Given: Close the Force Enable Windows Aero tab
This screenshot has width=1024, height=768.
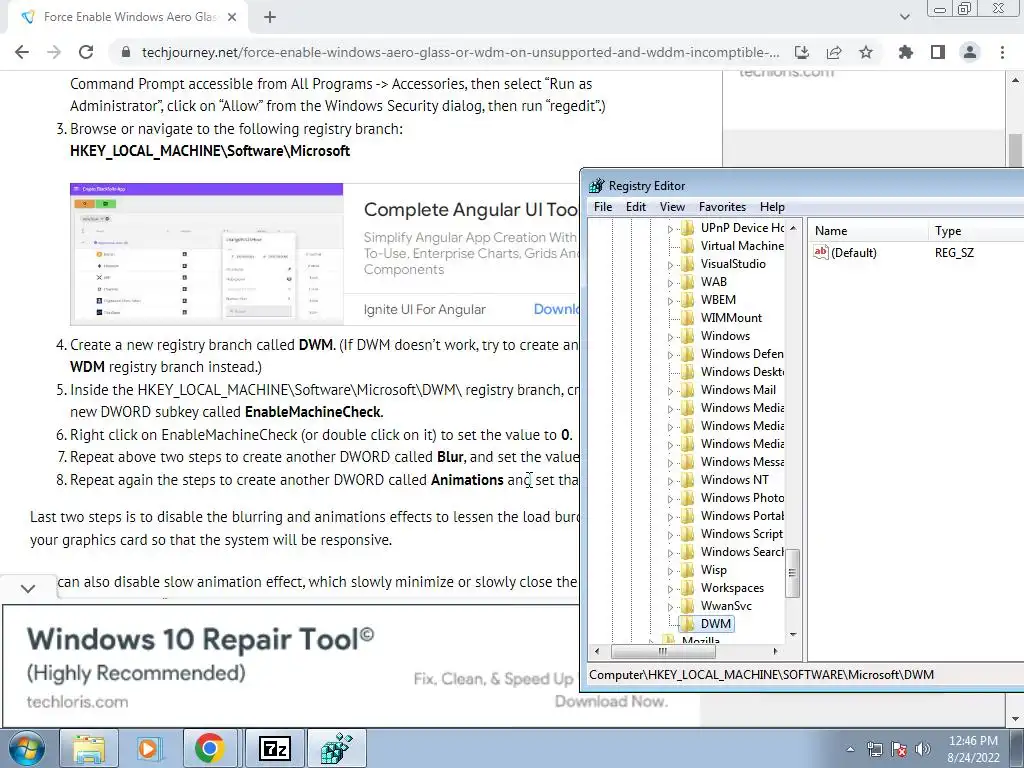Looking at the screenshot, I should click(232, 18).
